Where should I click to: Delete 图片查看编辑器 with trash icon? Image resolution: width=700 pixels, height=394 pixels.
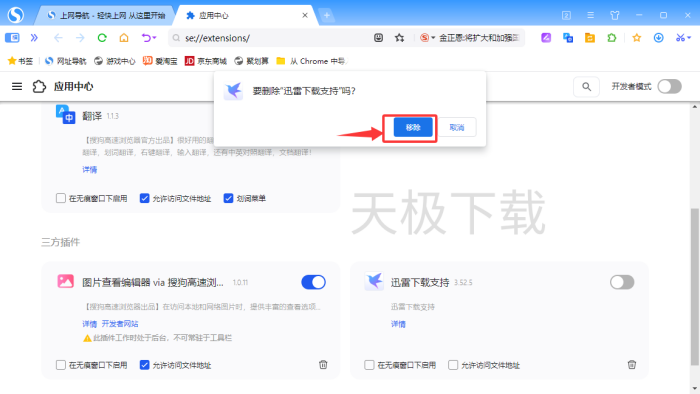pos(323,365)
